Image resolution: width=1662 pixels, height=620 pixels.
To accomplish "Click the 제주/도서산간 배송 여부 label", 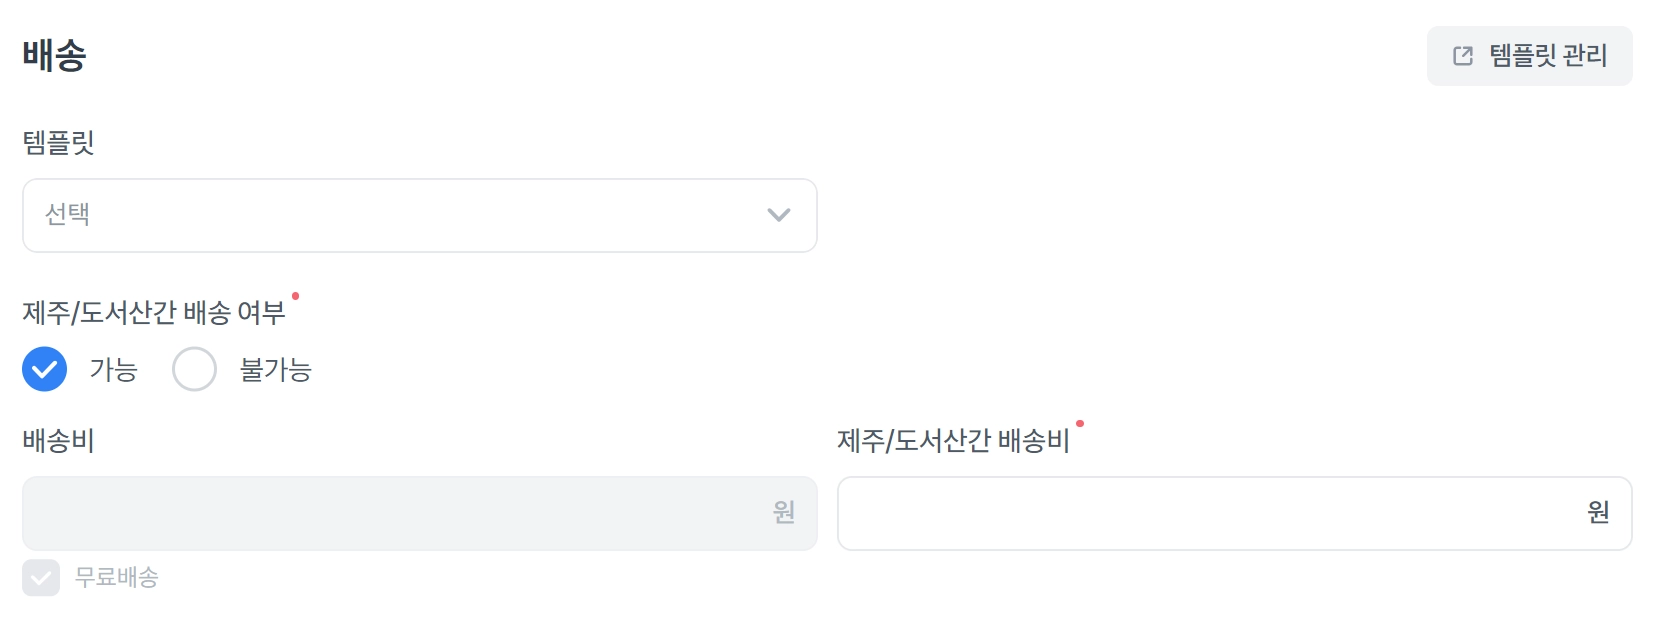I will pyautogui.click(x=154, y=313).
